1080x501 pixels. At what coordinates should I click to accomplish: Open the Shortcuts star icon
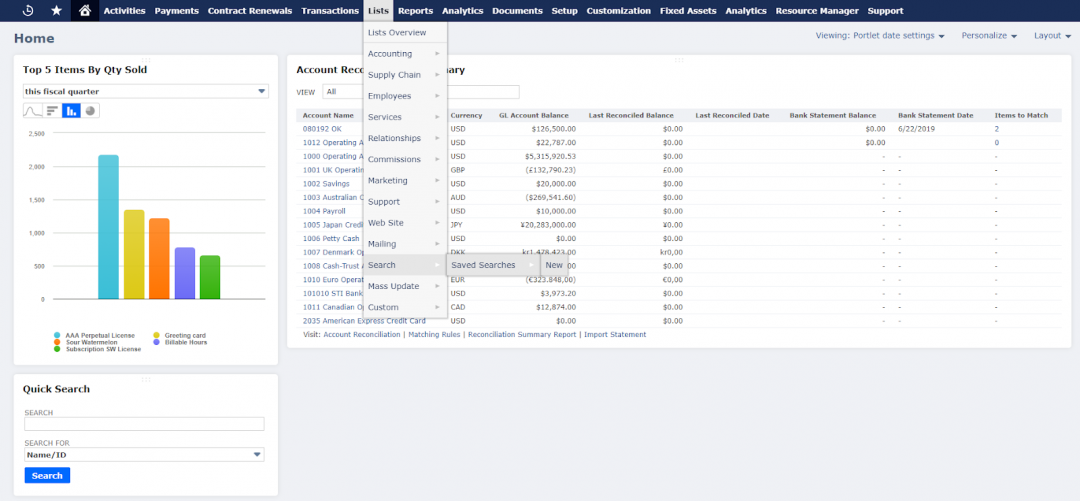click(56, 10)
